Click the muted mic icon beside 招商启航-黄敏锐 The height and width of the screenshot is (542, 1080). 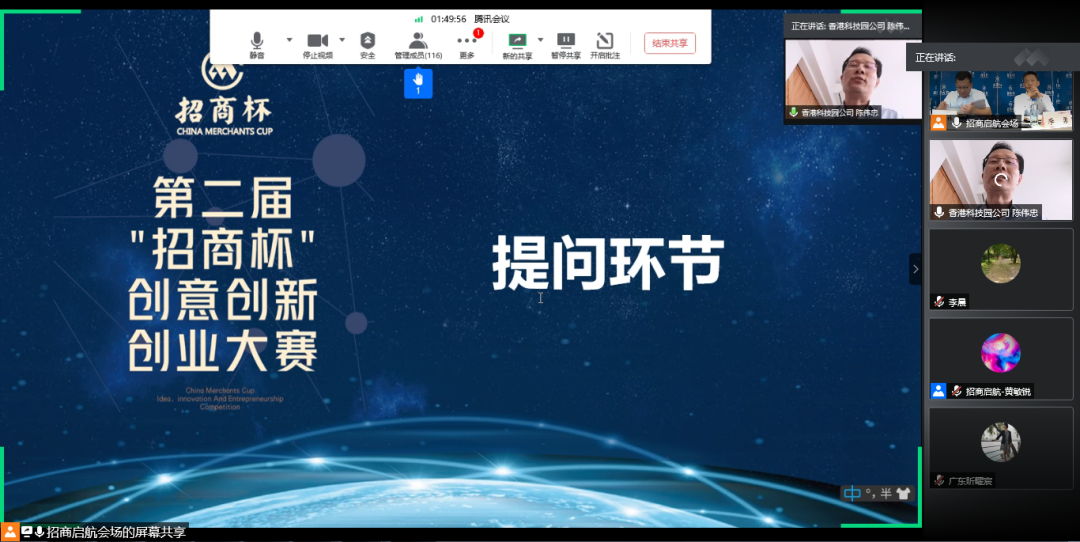coord(956,391)
